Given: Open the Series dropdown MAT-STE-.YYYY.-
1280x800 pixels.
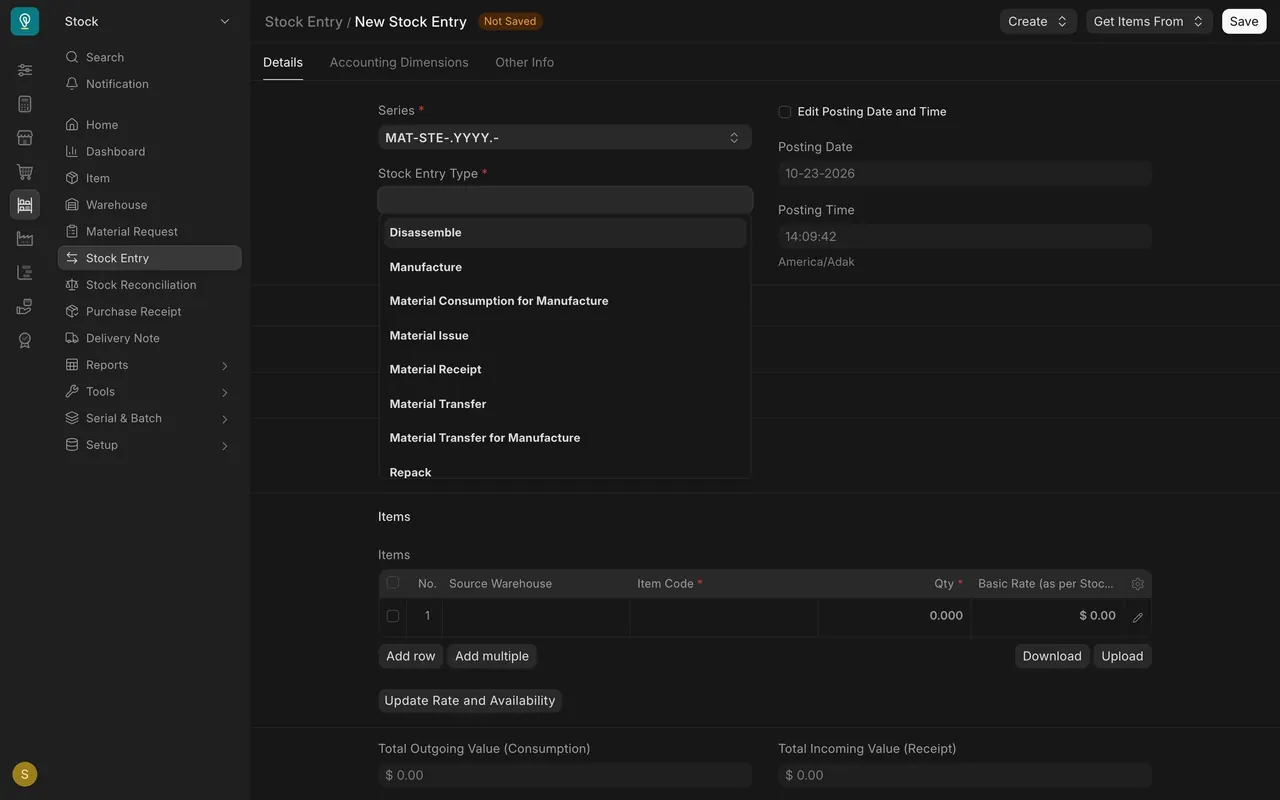Looking at the screenshot, I should tap(565, 138).
